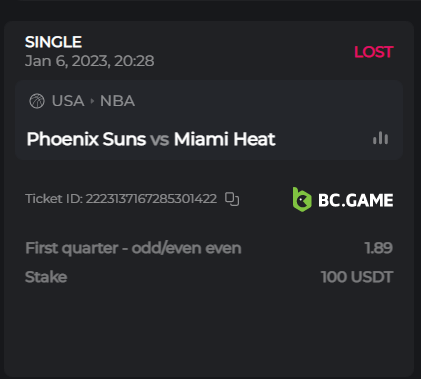Click the bet date Jan 6, 2023, 20:28
421x379 pixels.
coord(90,61)
